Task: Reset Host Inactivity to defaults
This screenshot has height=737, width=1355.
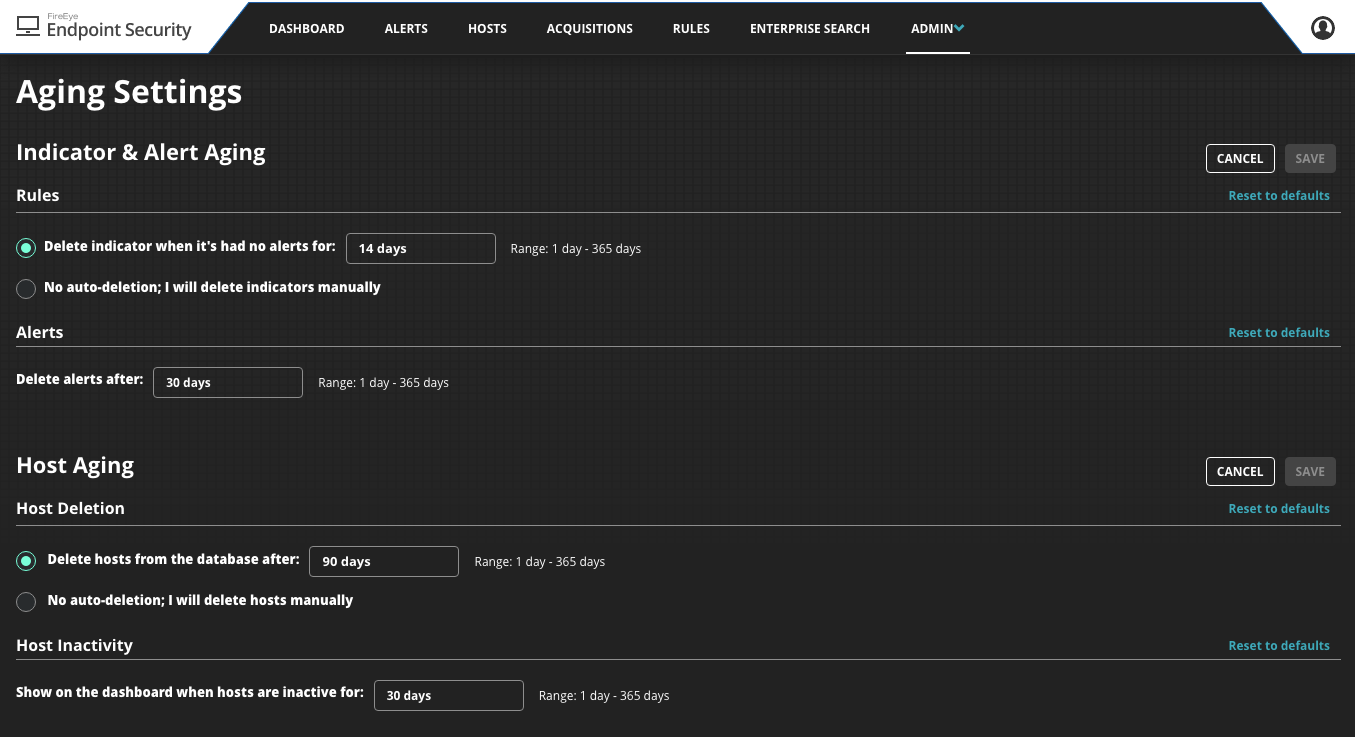Action: (1279, 645)
